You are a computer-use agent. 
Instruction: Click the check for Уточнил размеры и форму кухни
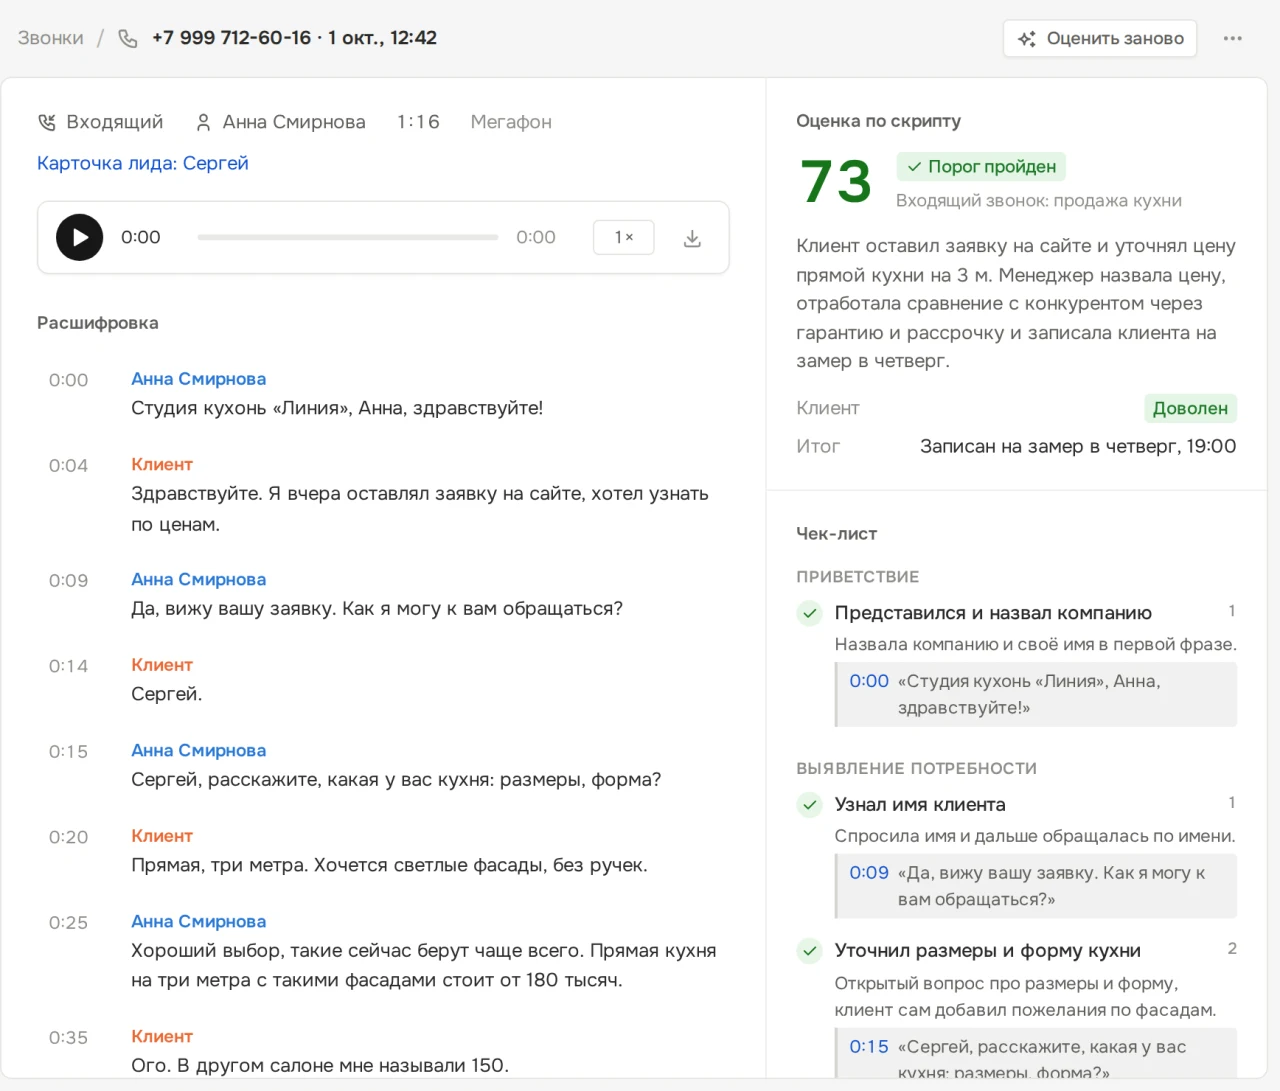click(810, 951)
